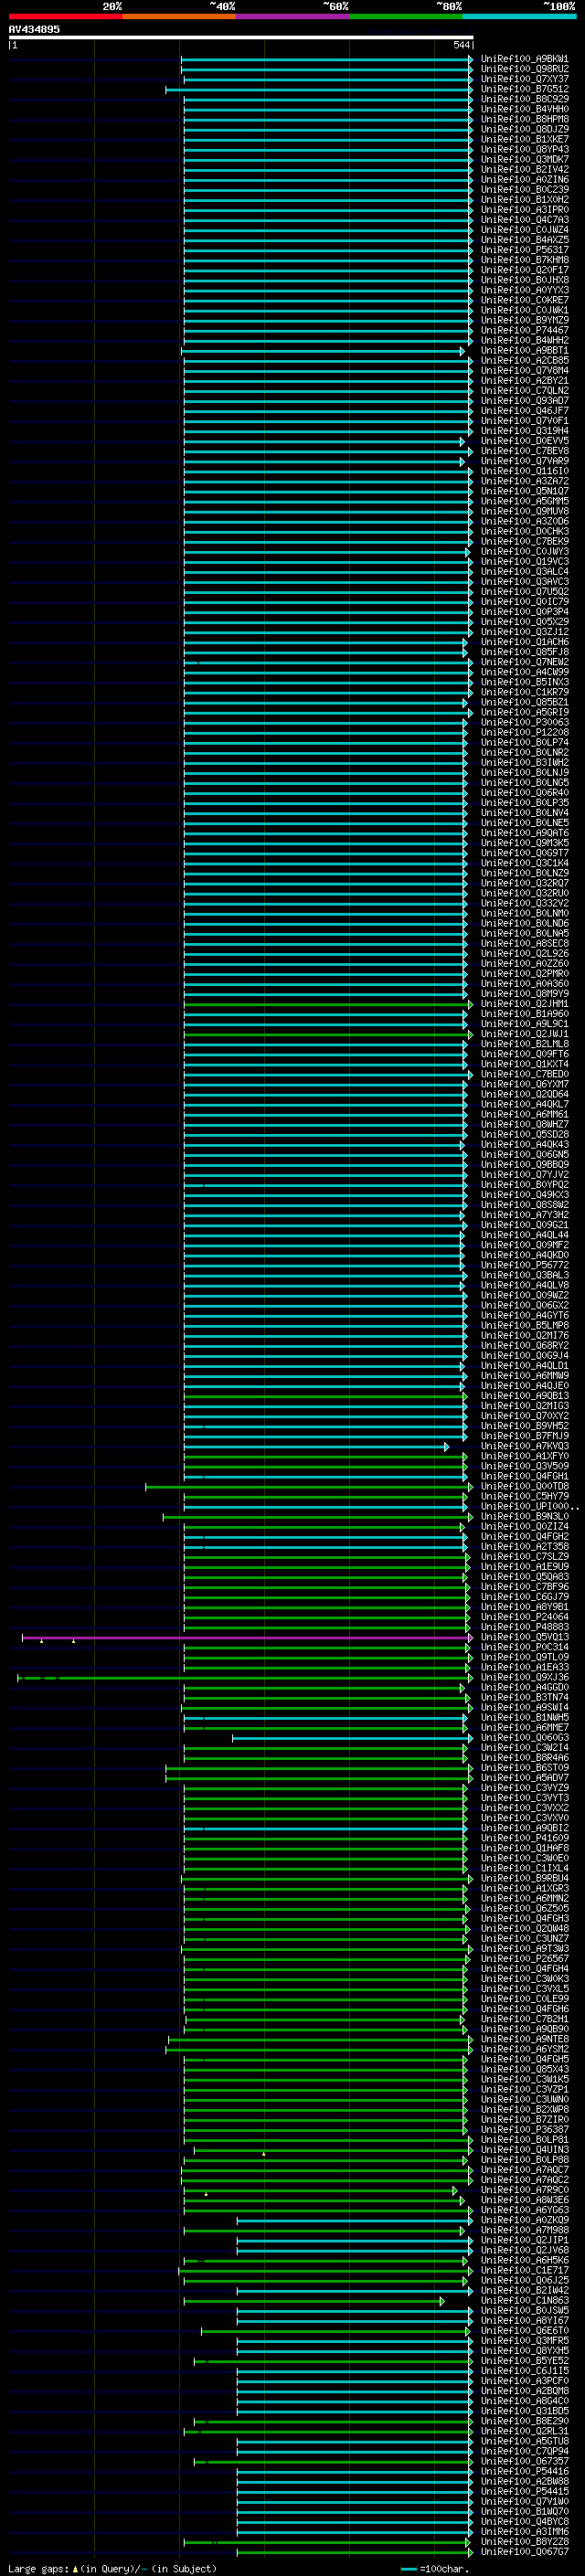Viewport: 585px width, 2576px height.
Task: Select hit label UniRef100_A4GGD0
Action: coord(525,1688)
